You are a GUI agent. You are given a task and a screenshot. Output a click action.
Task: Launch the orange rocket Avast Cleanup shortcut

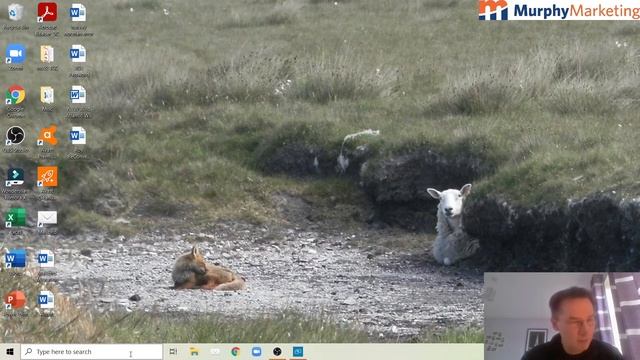[x=47, y=177]
